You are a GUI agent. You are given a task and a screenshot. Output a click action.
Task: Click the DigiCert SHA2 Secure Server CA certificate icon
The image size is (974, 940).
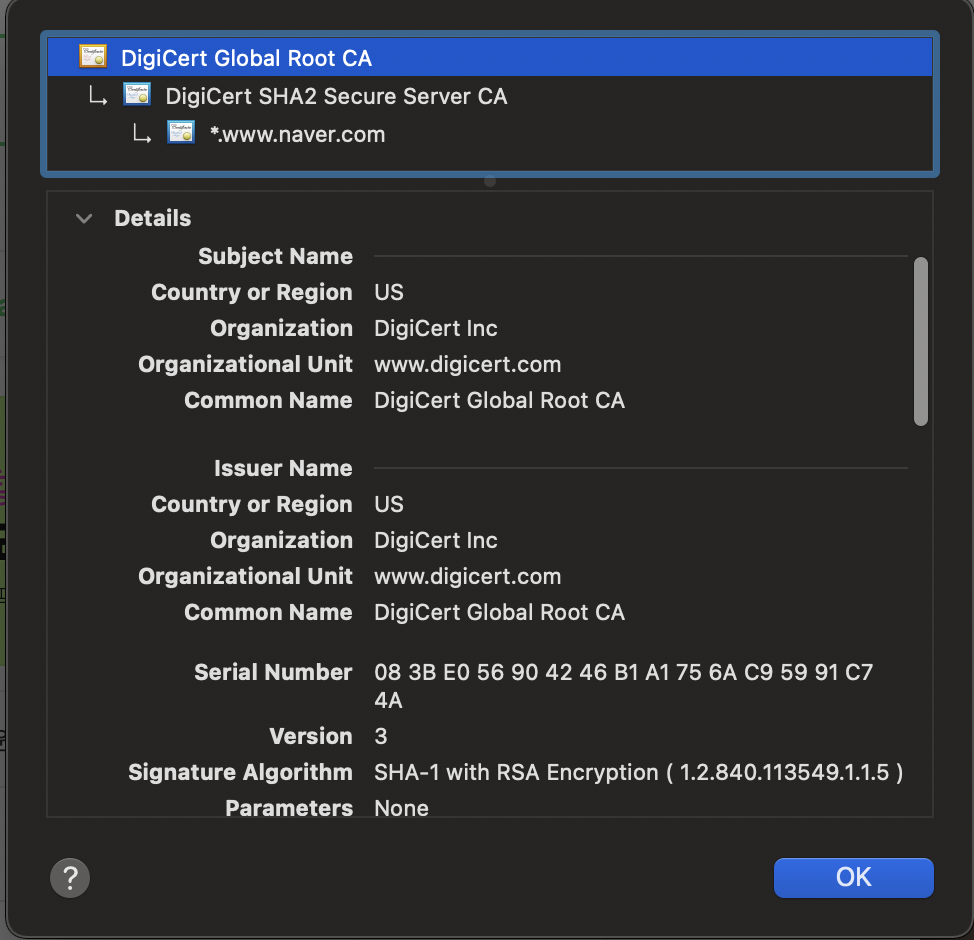pyautogui.click(x=137, y=94)
